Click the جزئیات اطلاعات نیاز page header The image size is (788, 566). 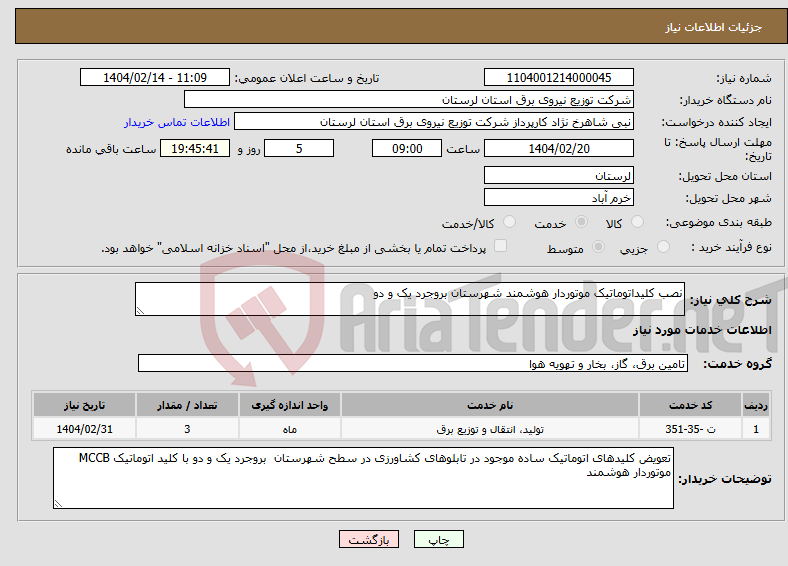[x=714, y=27]
